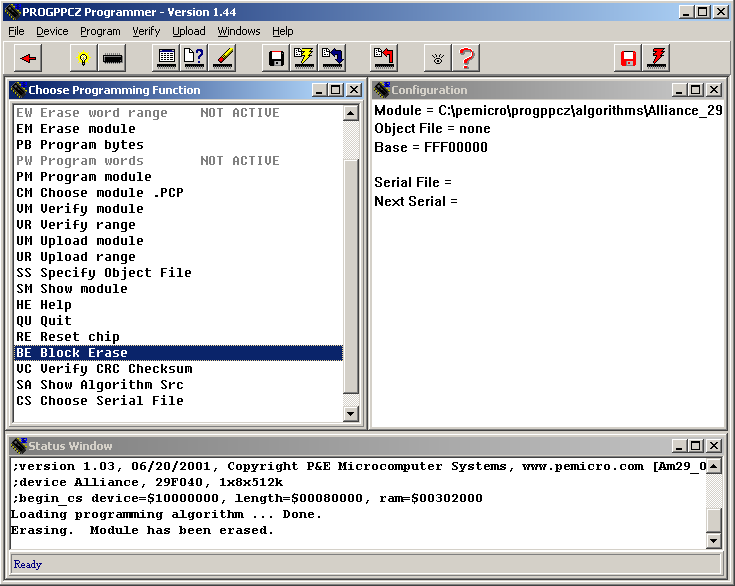This screenshot has width=735, height=586.
Task: Click 'Next Serial =' configuration line
Action: pyautogui.click(x=416, y=201)
